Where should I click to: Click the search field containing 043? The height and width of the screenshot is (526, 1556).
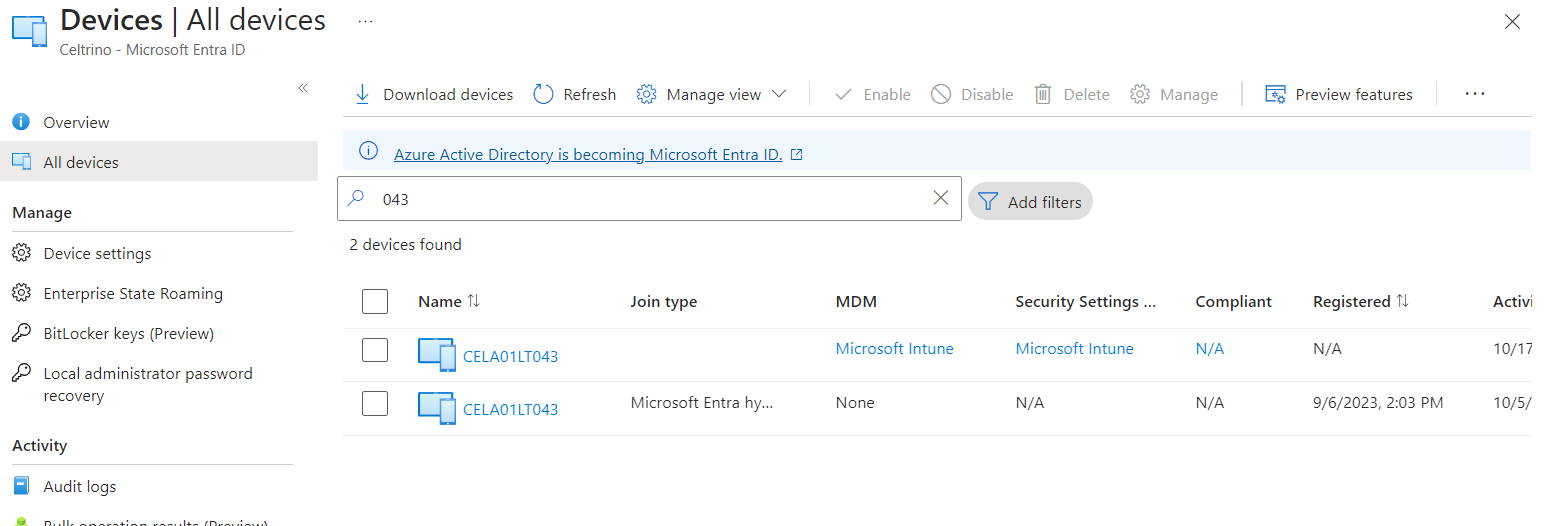click(x=649, y=199)
